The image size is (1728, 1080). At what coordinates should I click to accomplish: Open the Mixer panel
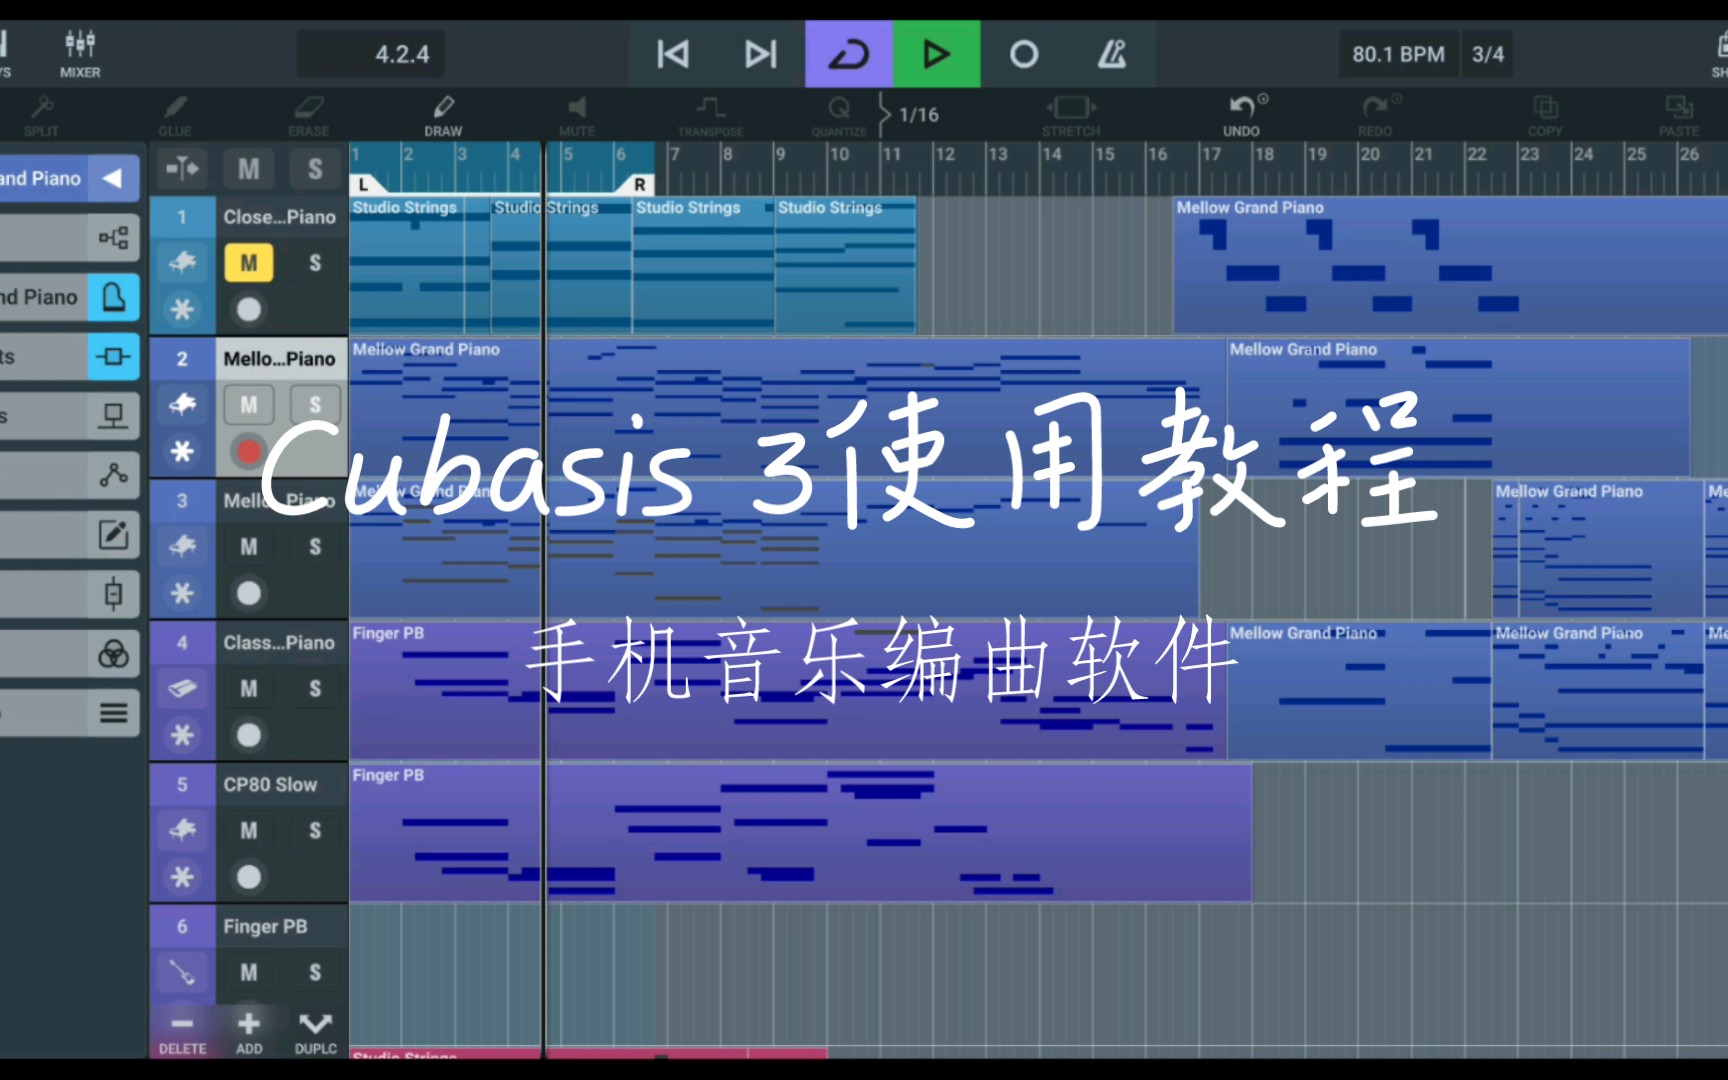pos(80,54)
